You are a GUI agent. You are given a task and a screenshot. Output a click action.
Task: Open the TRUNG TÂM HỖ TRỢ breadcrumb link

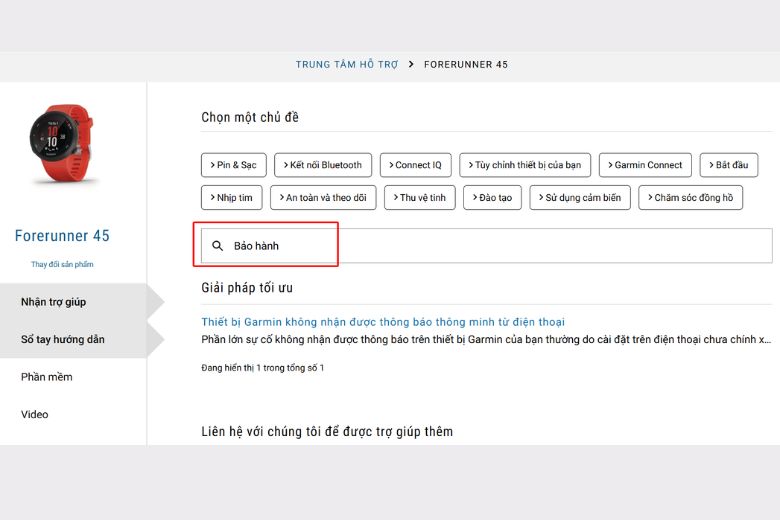[347, 65]
